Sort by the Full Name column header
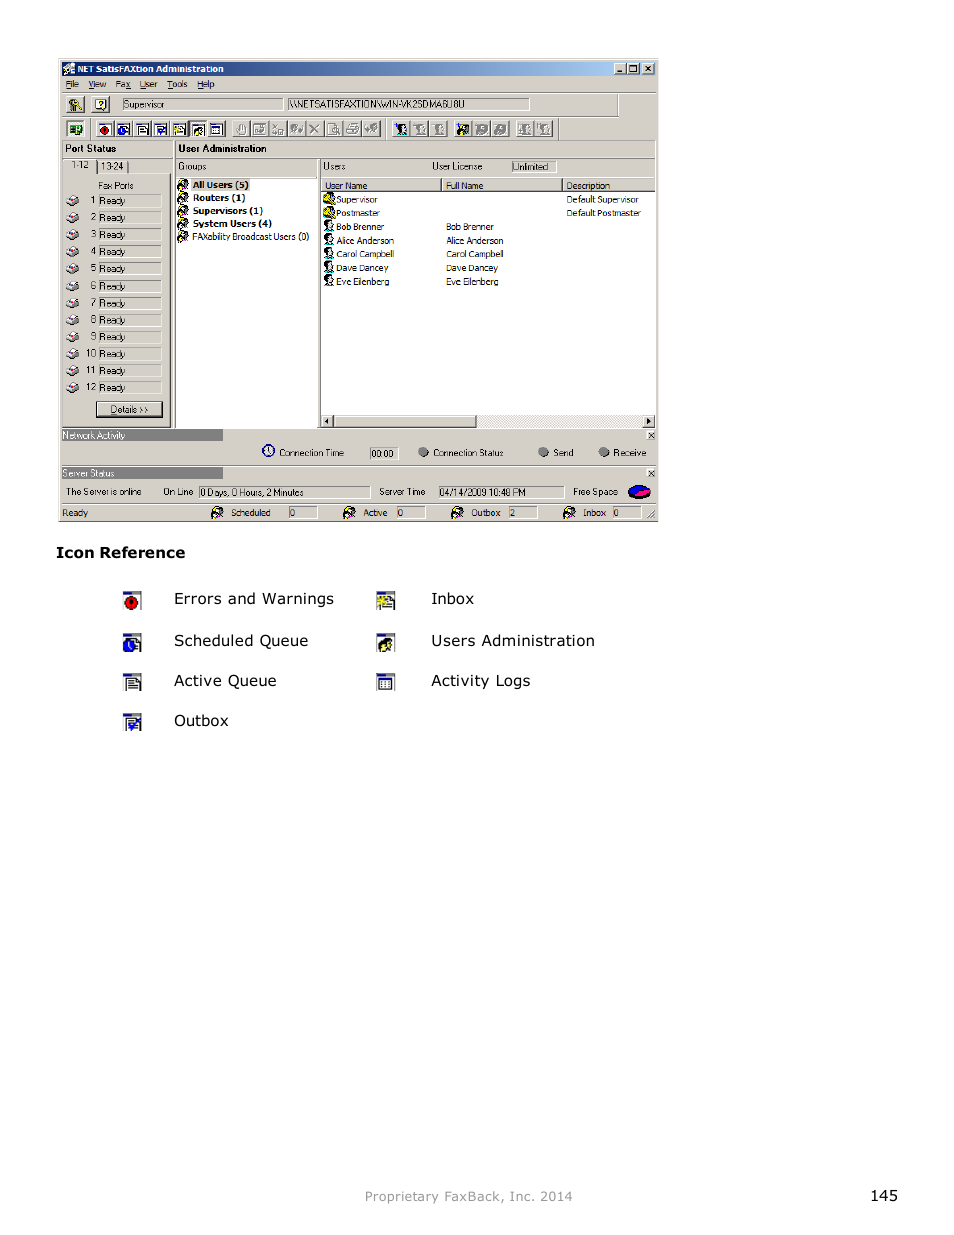This screenshot has height=1235, width=954. click(501, 186)
